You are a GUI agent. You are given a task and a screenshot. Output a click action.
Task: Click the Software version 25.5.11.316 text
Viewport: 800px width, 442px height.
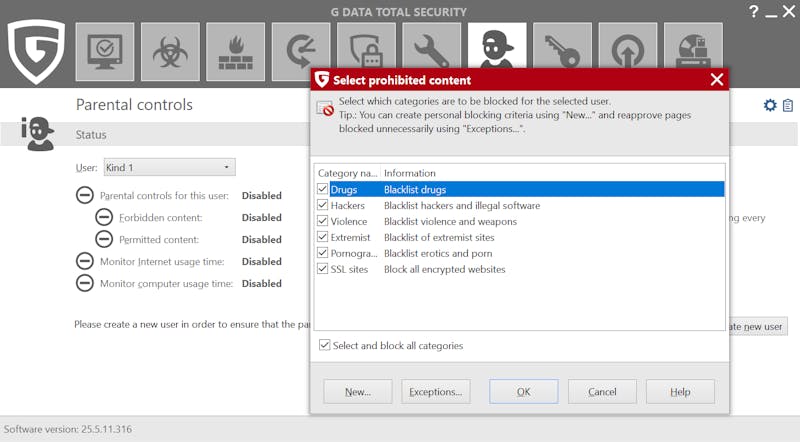point(68,429)
